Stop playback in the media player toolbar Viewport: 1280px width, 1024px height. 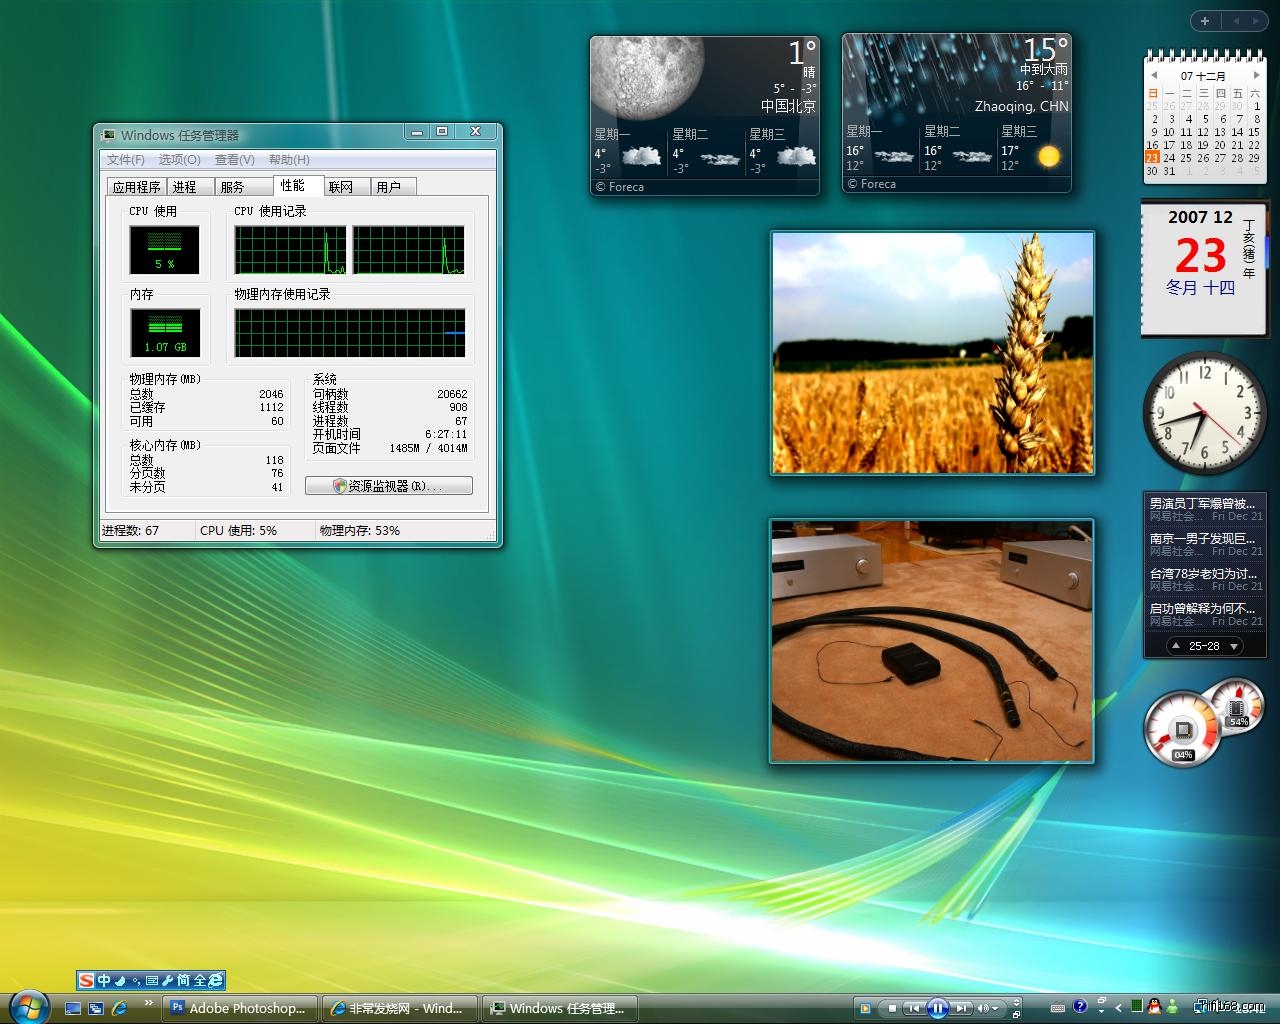(890, 1008)
